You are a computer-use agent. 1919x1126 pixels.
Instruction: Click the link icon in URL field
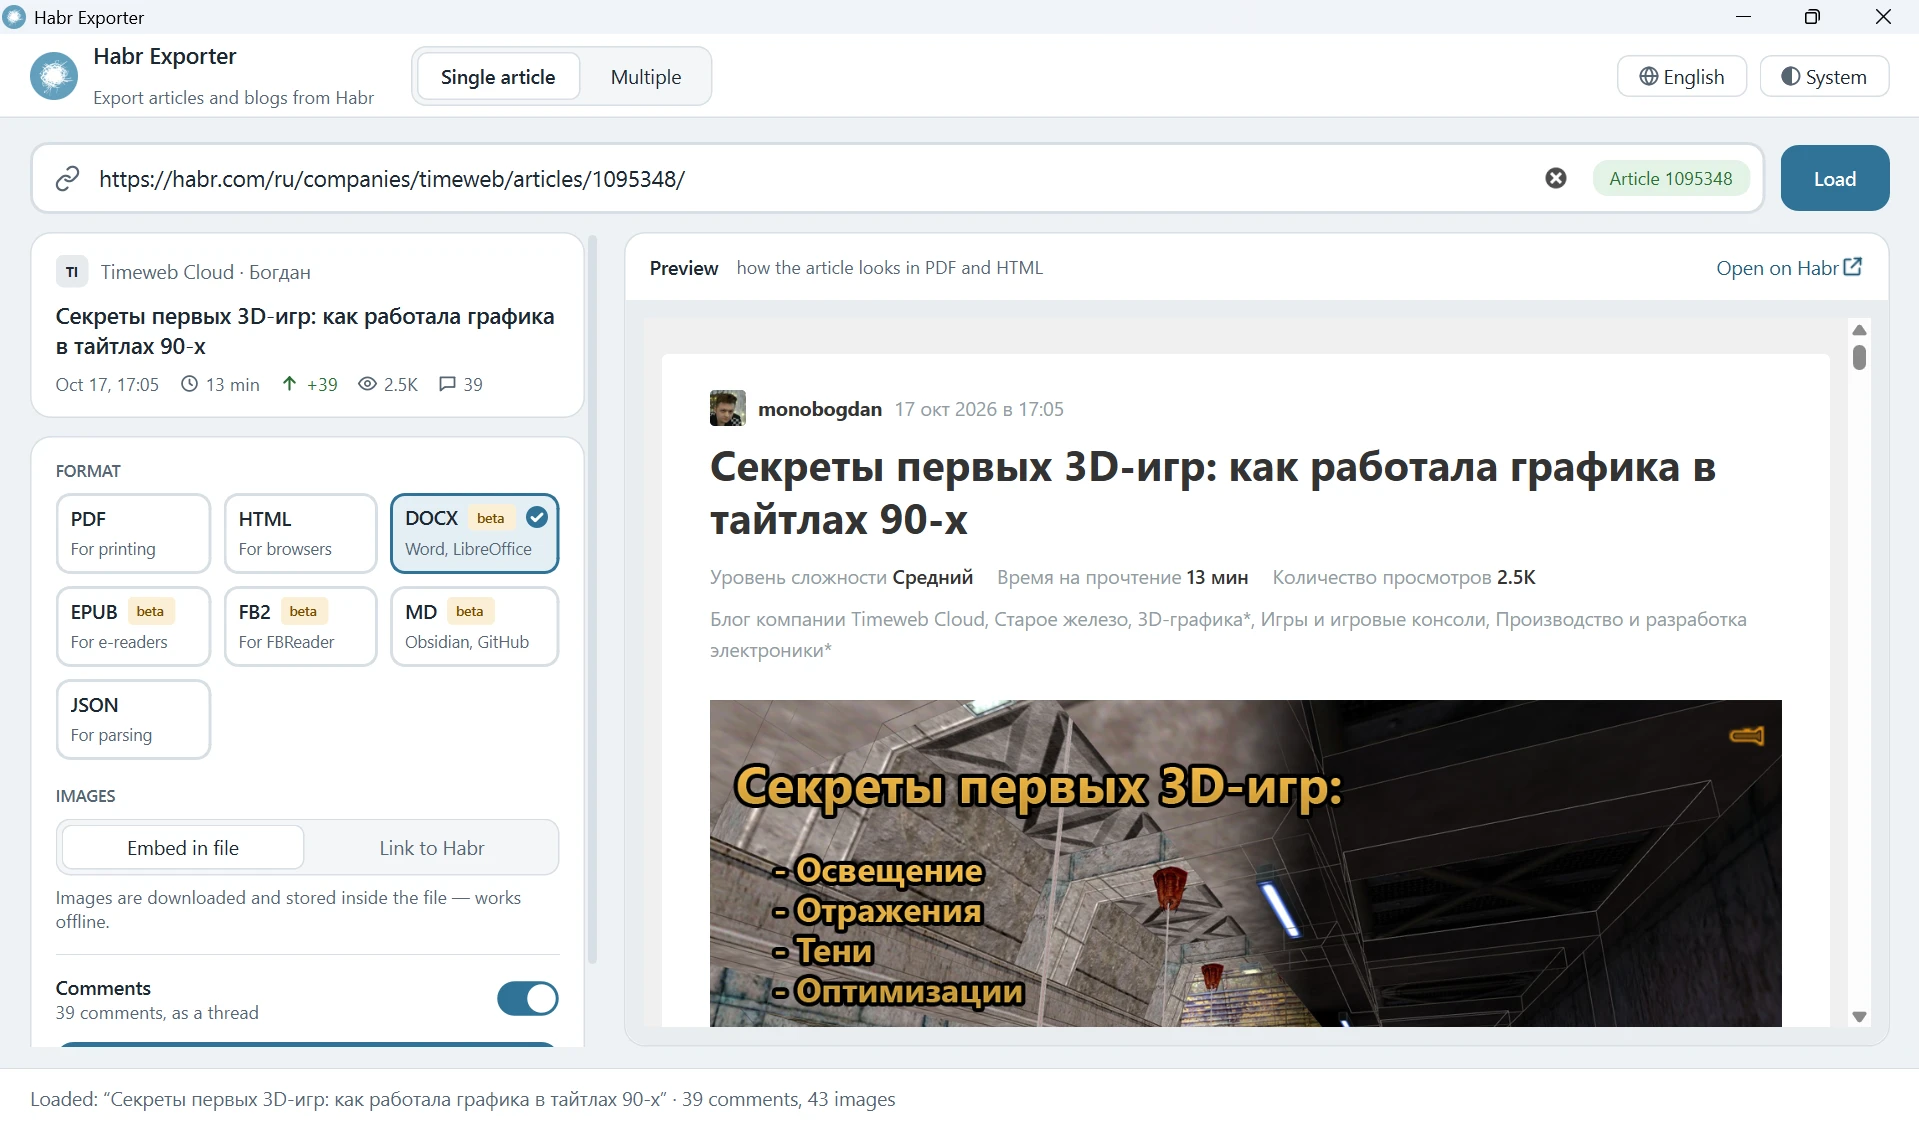[67, 179]
